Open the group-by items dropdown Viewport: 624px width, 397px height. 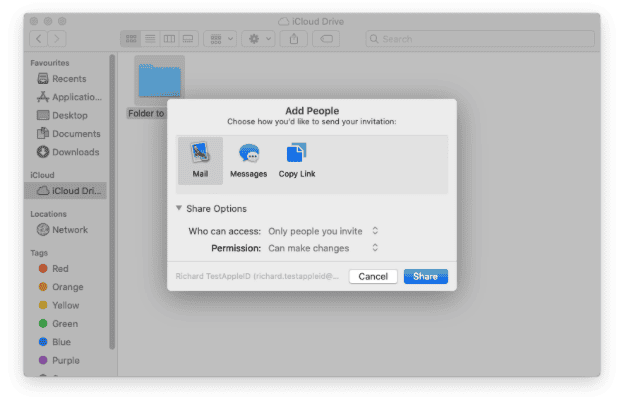(x=220, y=39)
